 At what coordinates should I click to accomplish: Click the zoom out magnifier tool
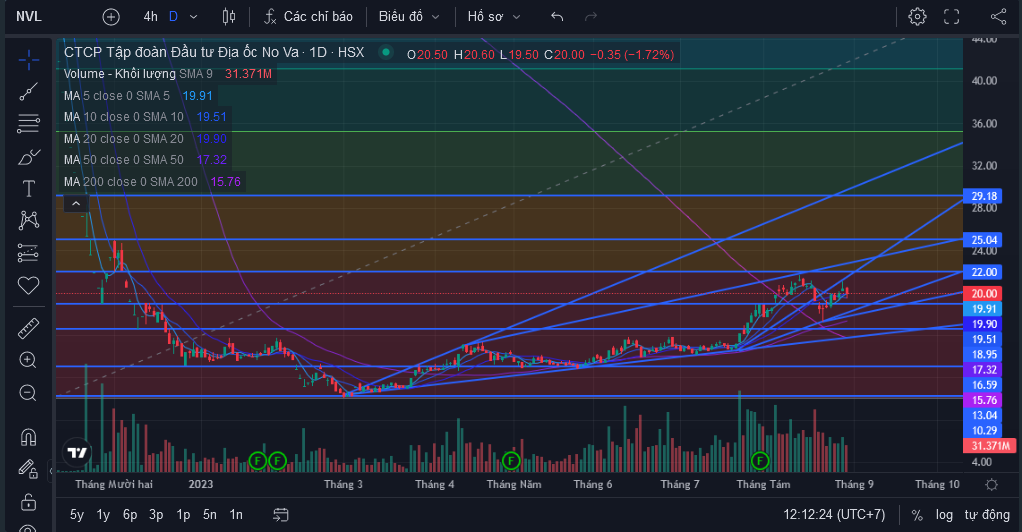(28, 392)
